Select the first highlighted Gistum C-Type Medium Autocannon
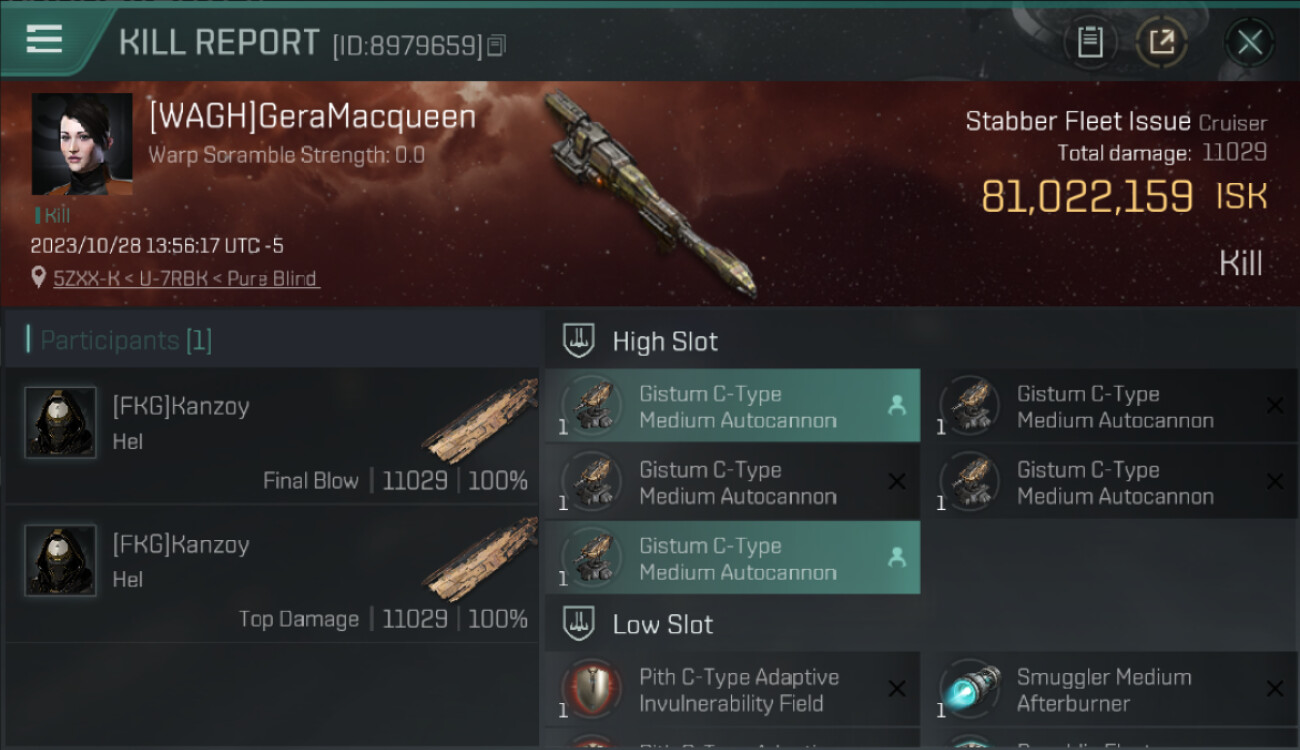The image size is (1300, 750). click(x=732, y=406)
